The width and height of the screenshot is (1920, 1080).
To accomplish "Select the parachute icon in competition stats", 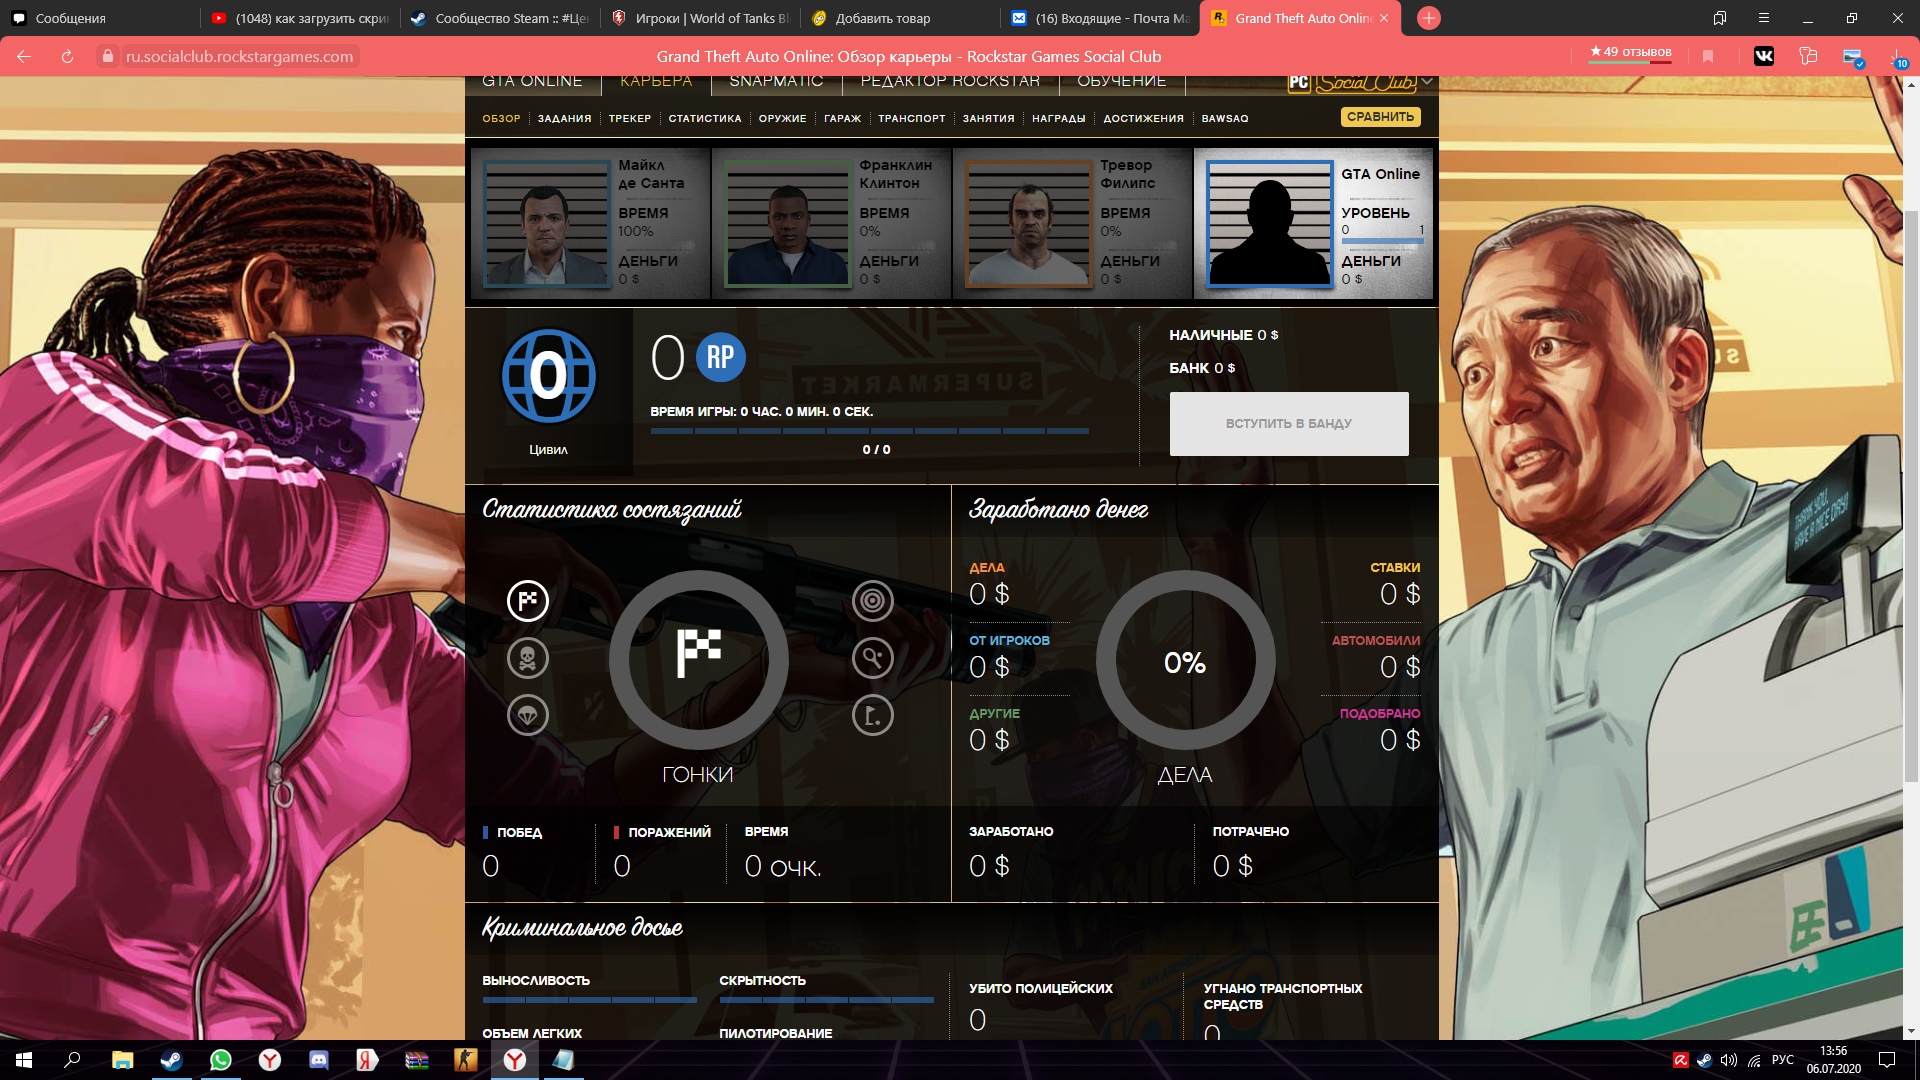I will coord(528,715).
